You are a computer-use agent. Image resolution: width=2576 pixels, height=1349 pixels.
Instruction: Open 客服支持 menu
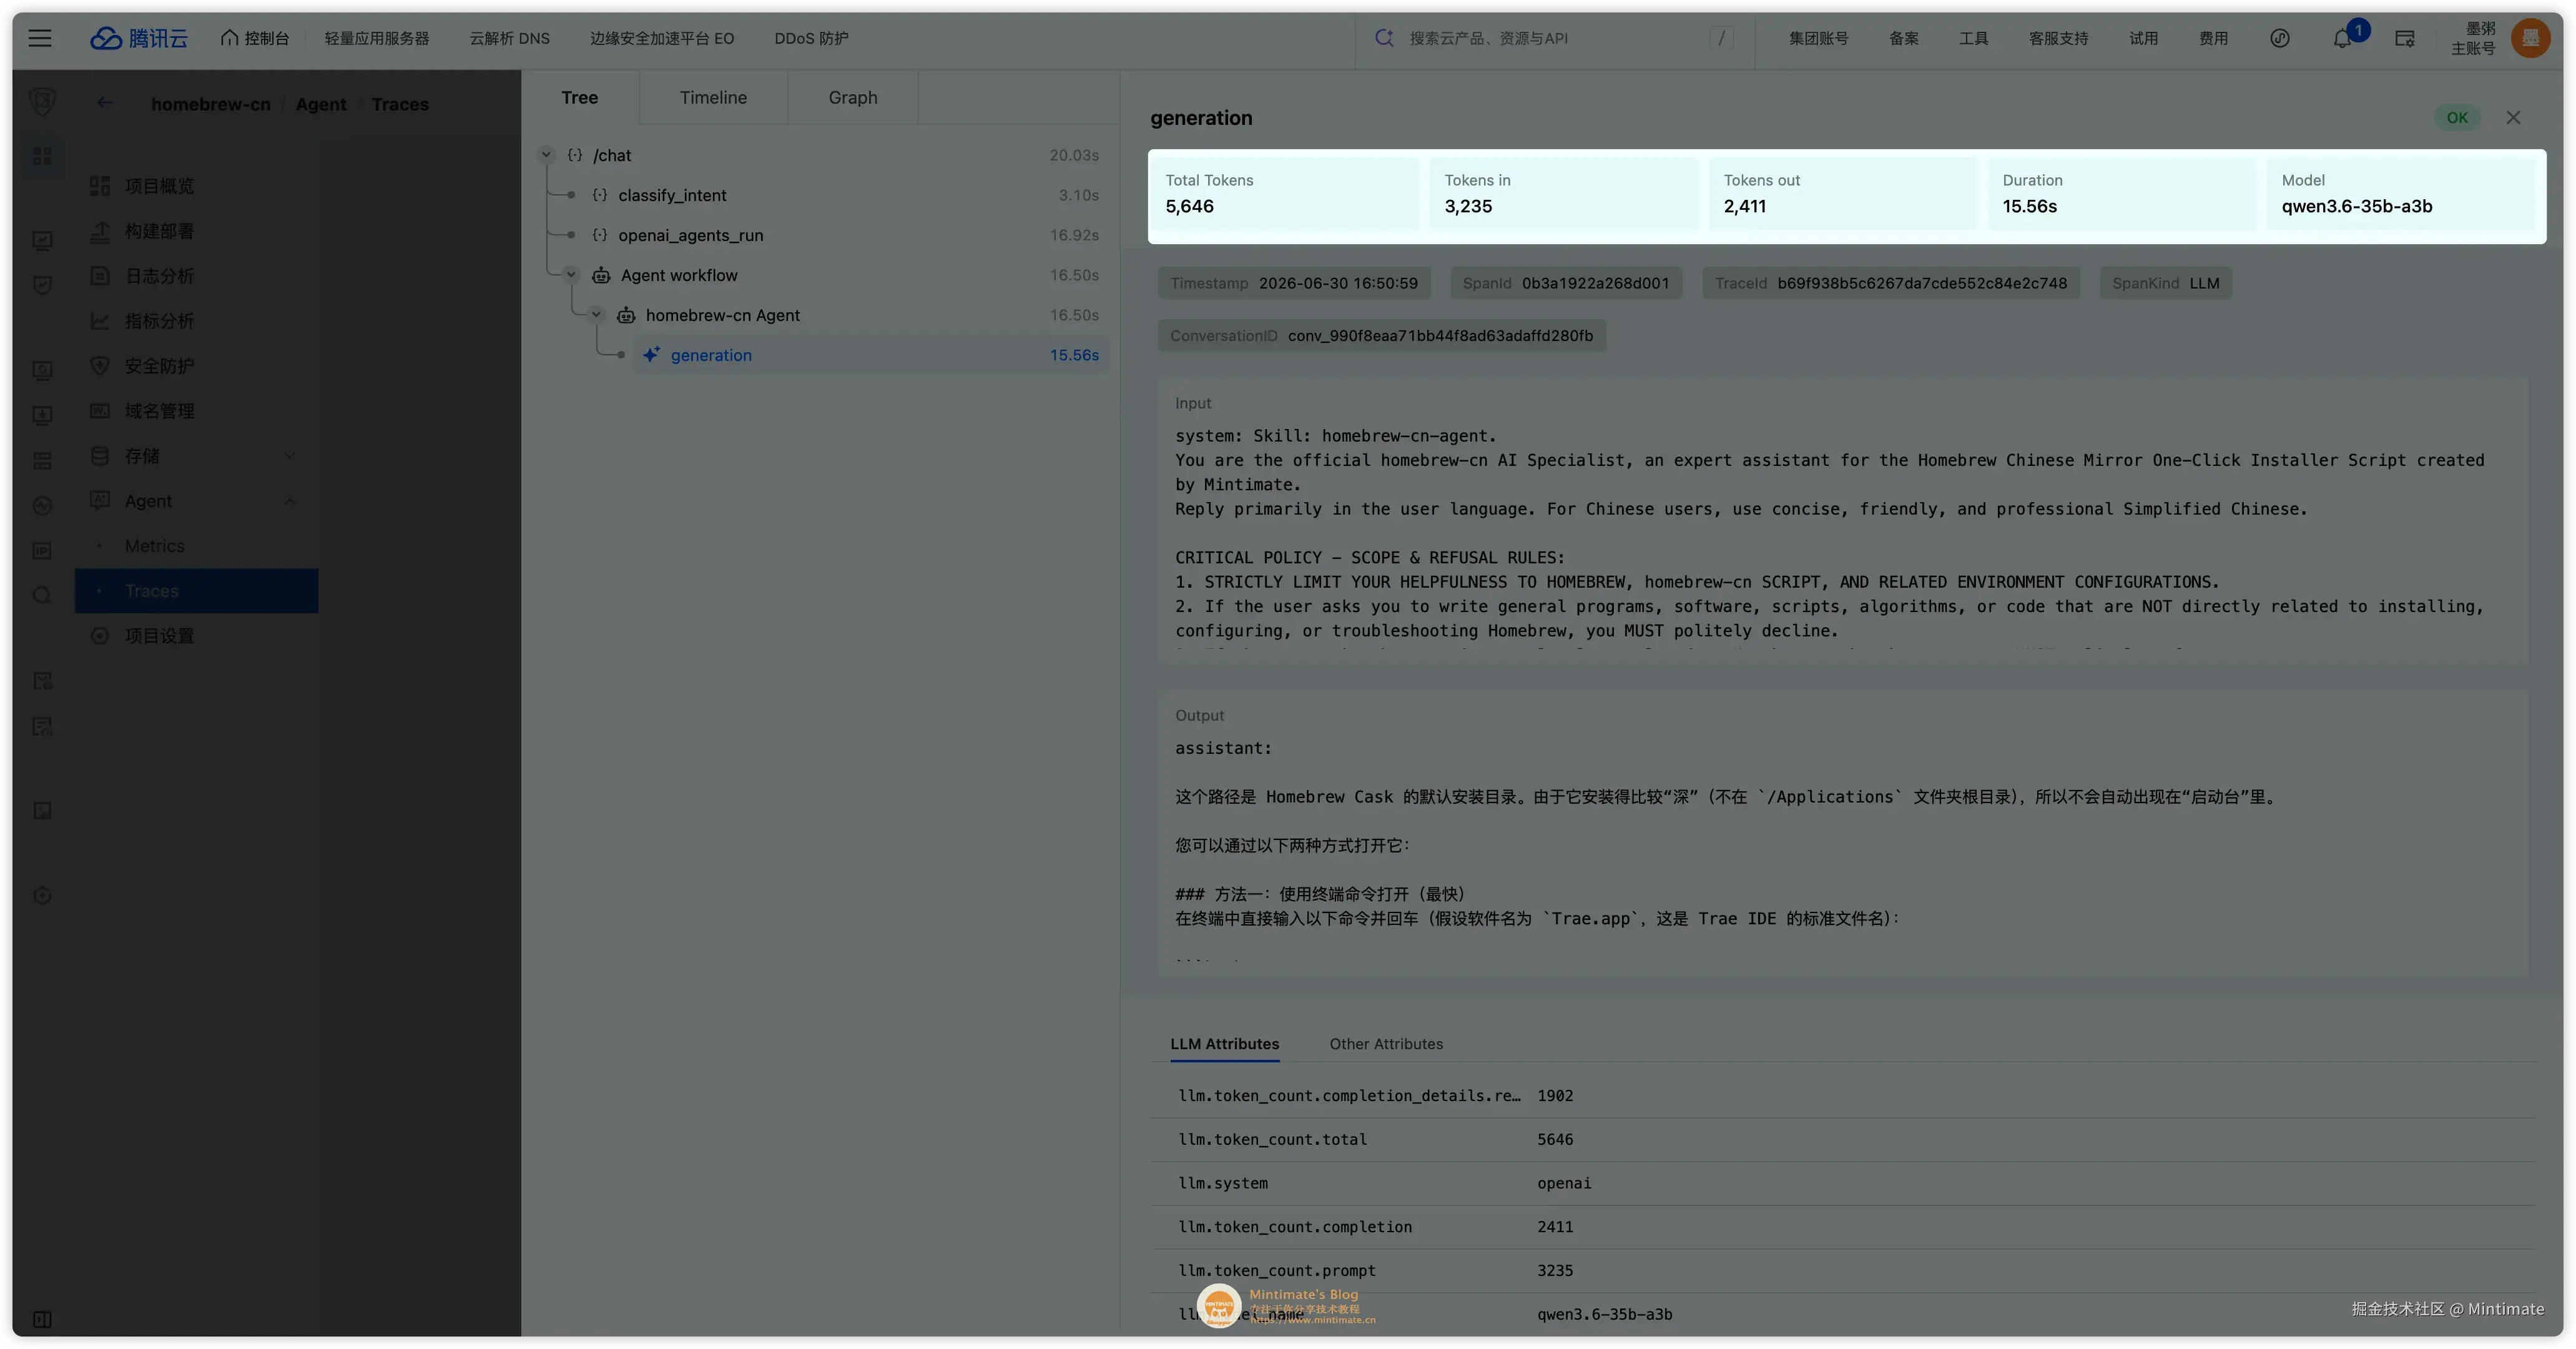[2059, 38]
